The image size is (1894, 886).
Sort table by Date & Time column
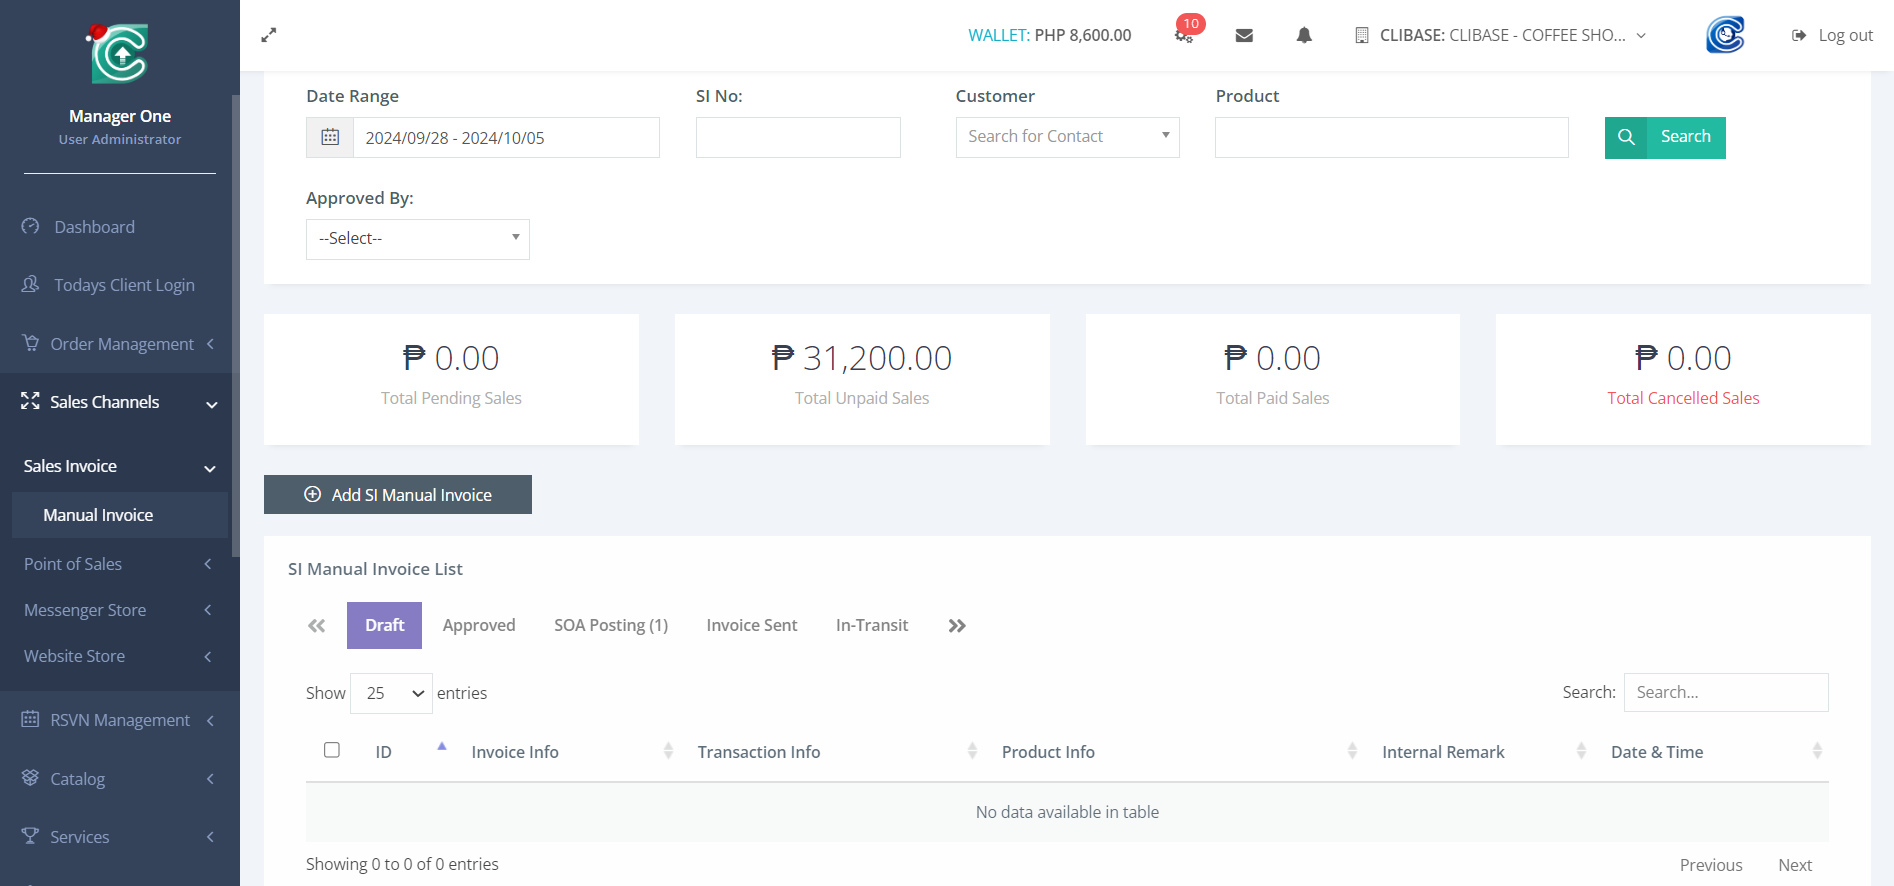tap(1657, 752)
